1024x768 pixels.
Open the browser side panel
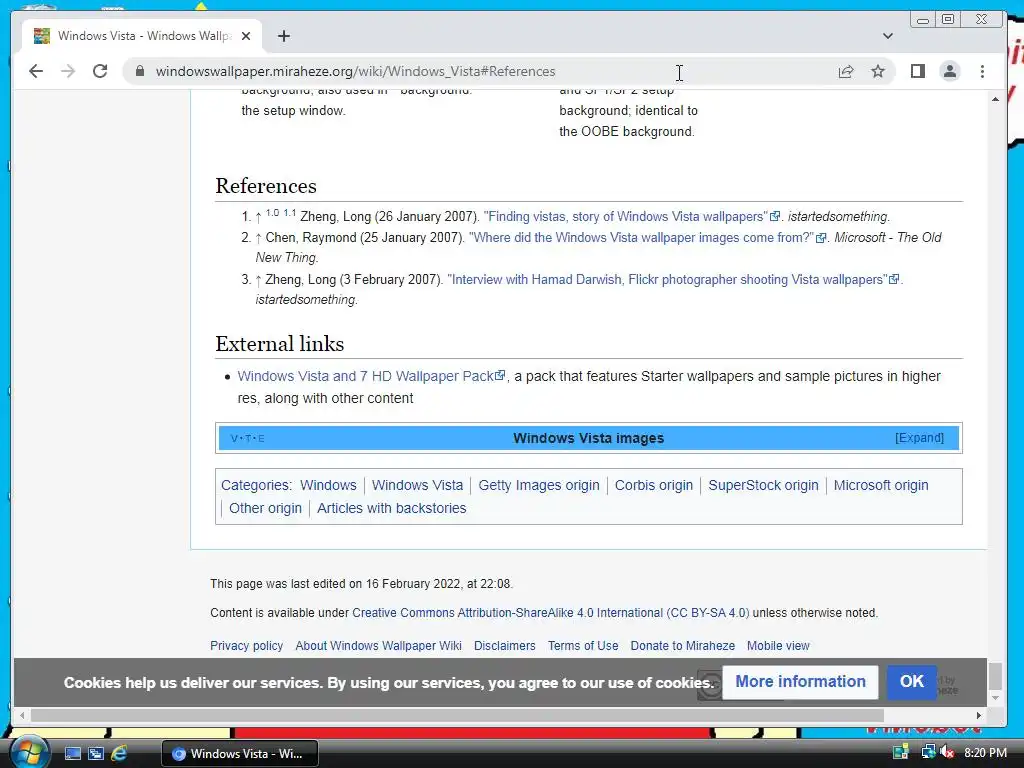918,71
